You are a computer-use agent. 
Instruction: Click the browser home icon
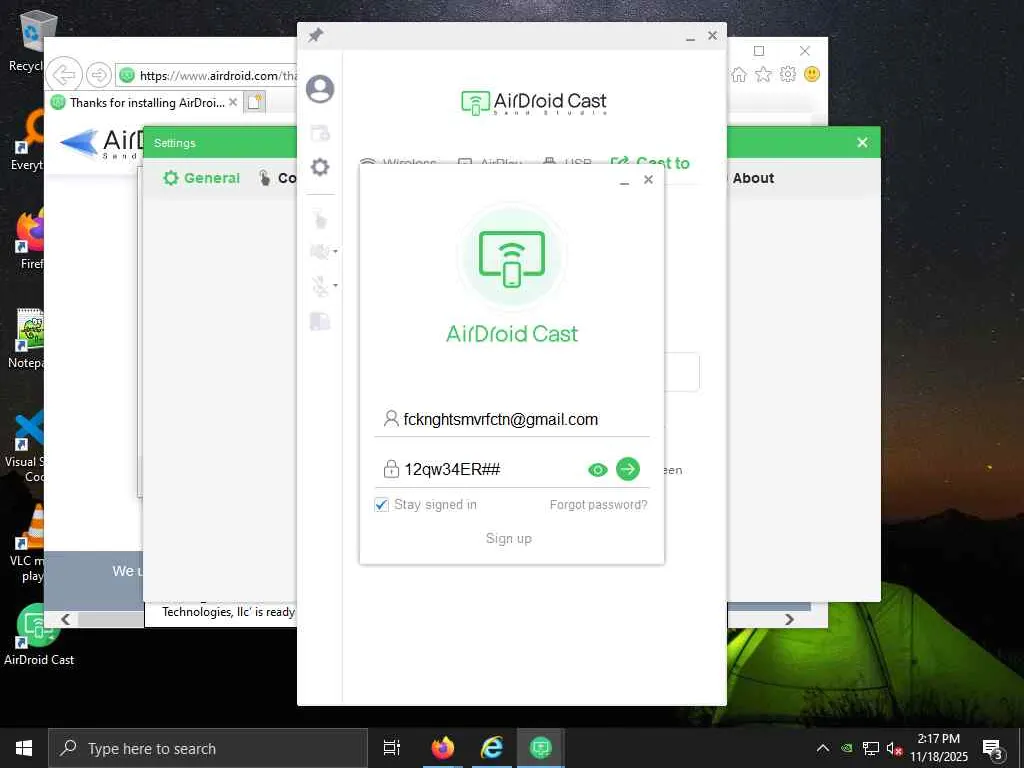[x=739, y=74]
